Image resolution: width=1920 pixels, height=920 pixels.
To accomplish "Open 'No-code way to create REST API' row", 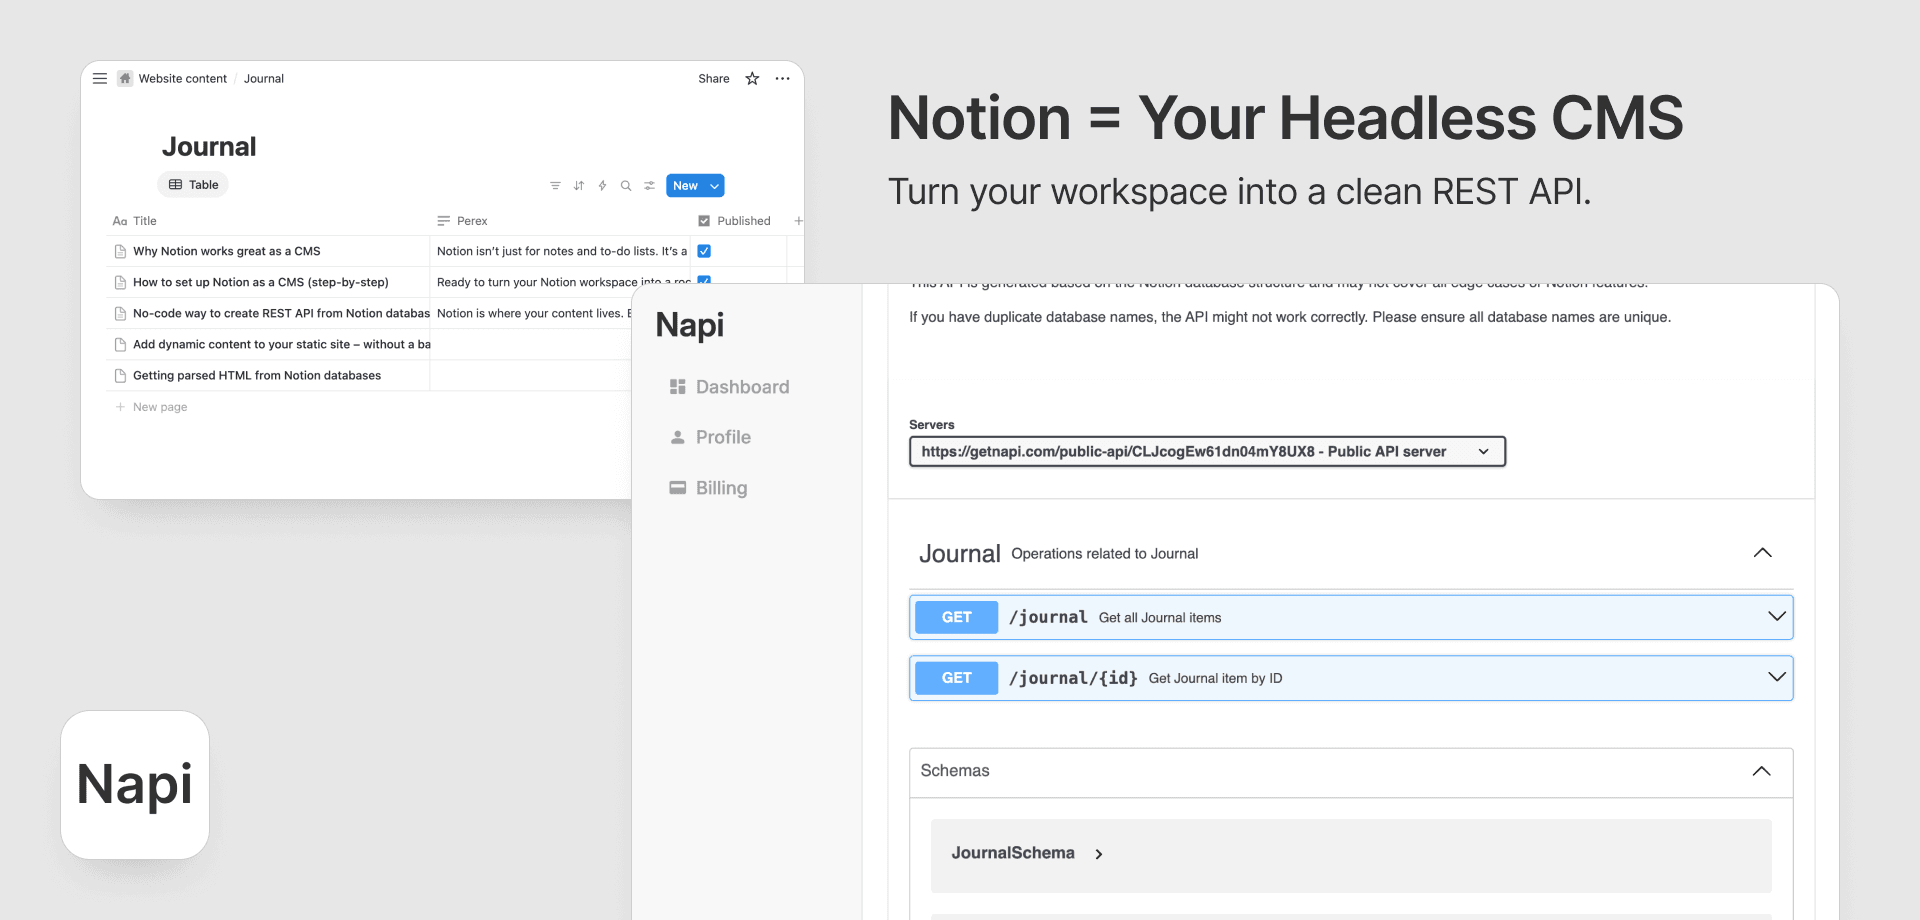I will point(281,314).
